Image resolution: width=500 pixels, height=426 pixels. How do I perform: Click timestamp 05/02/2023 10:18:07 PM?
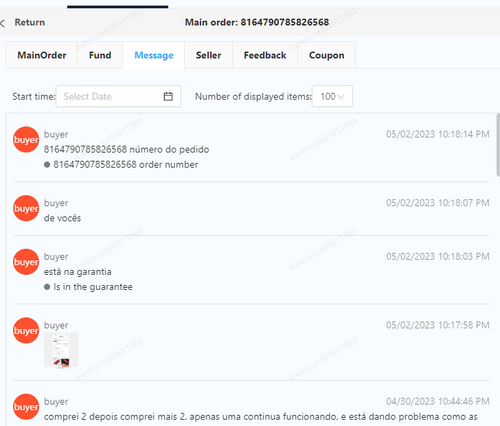tap(438, 203)
